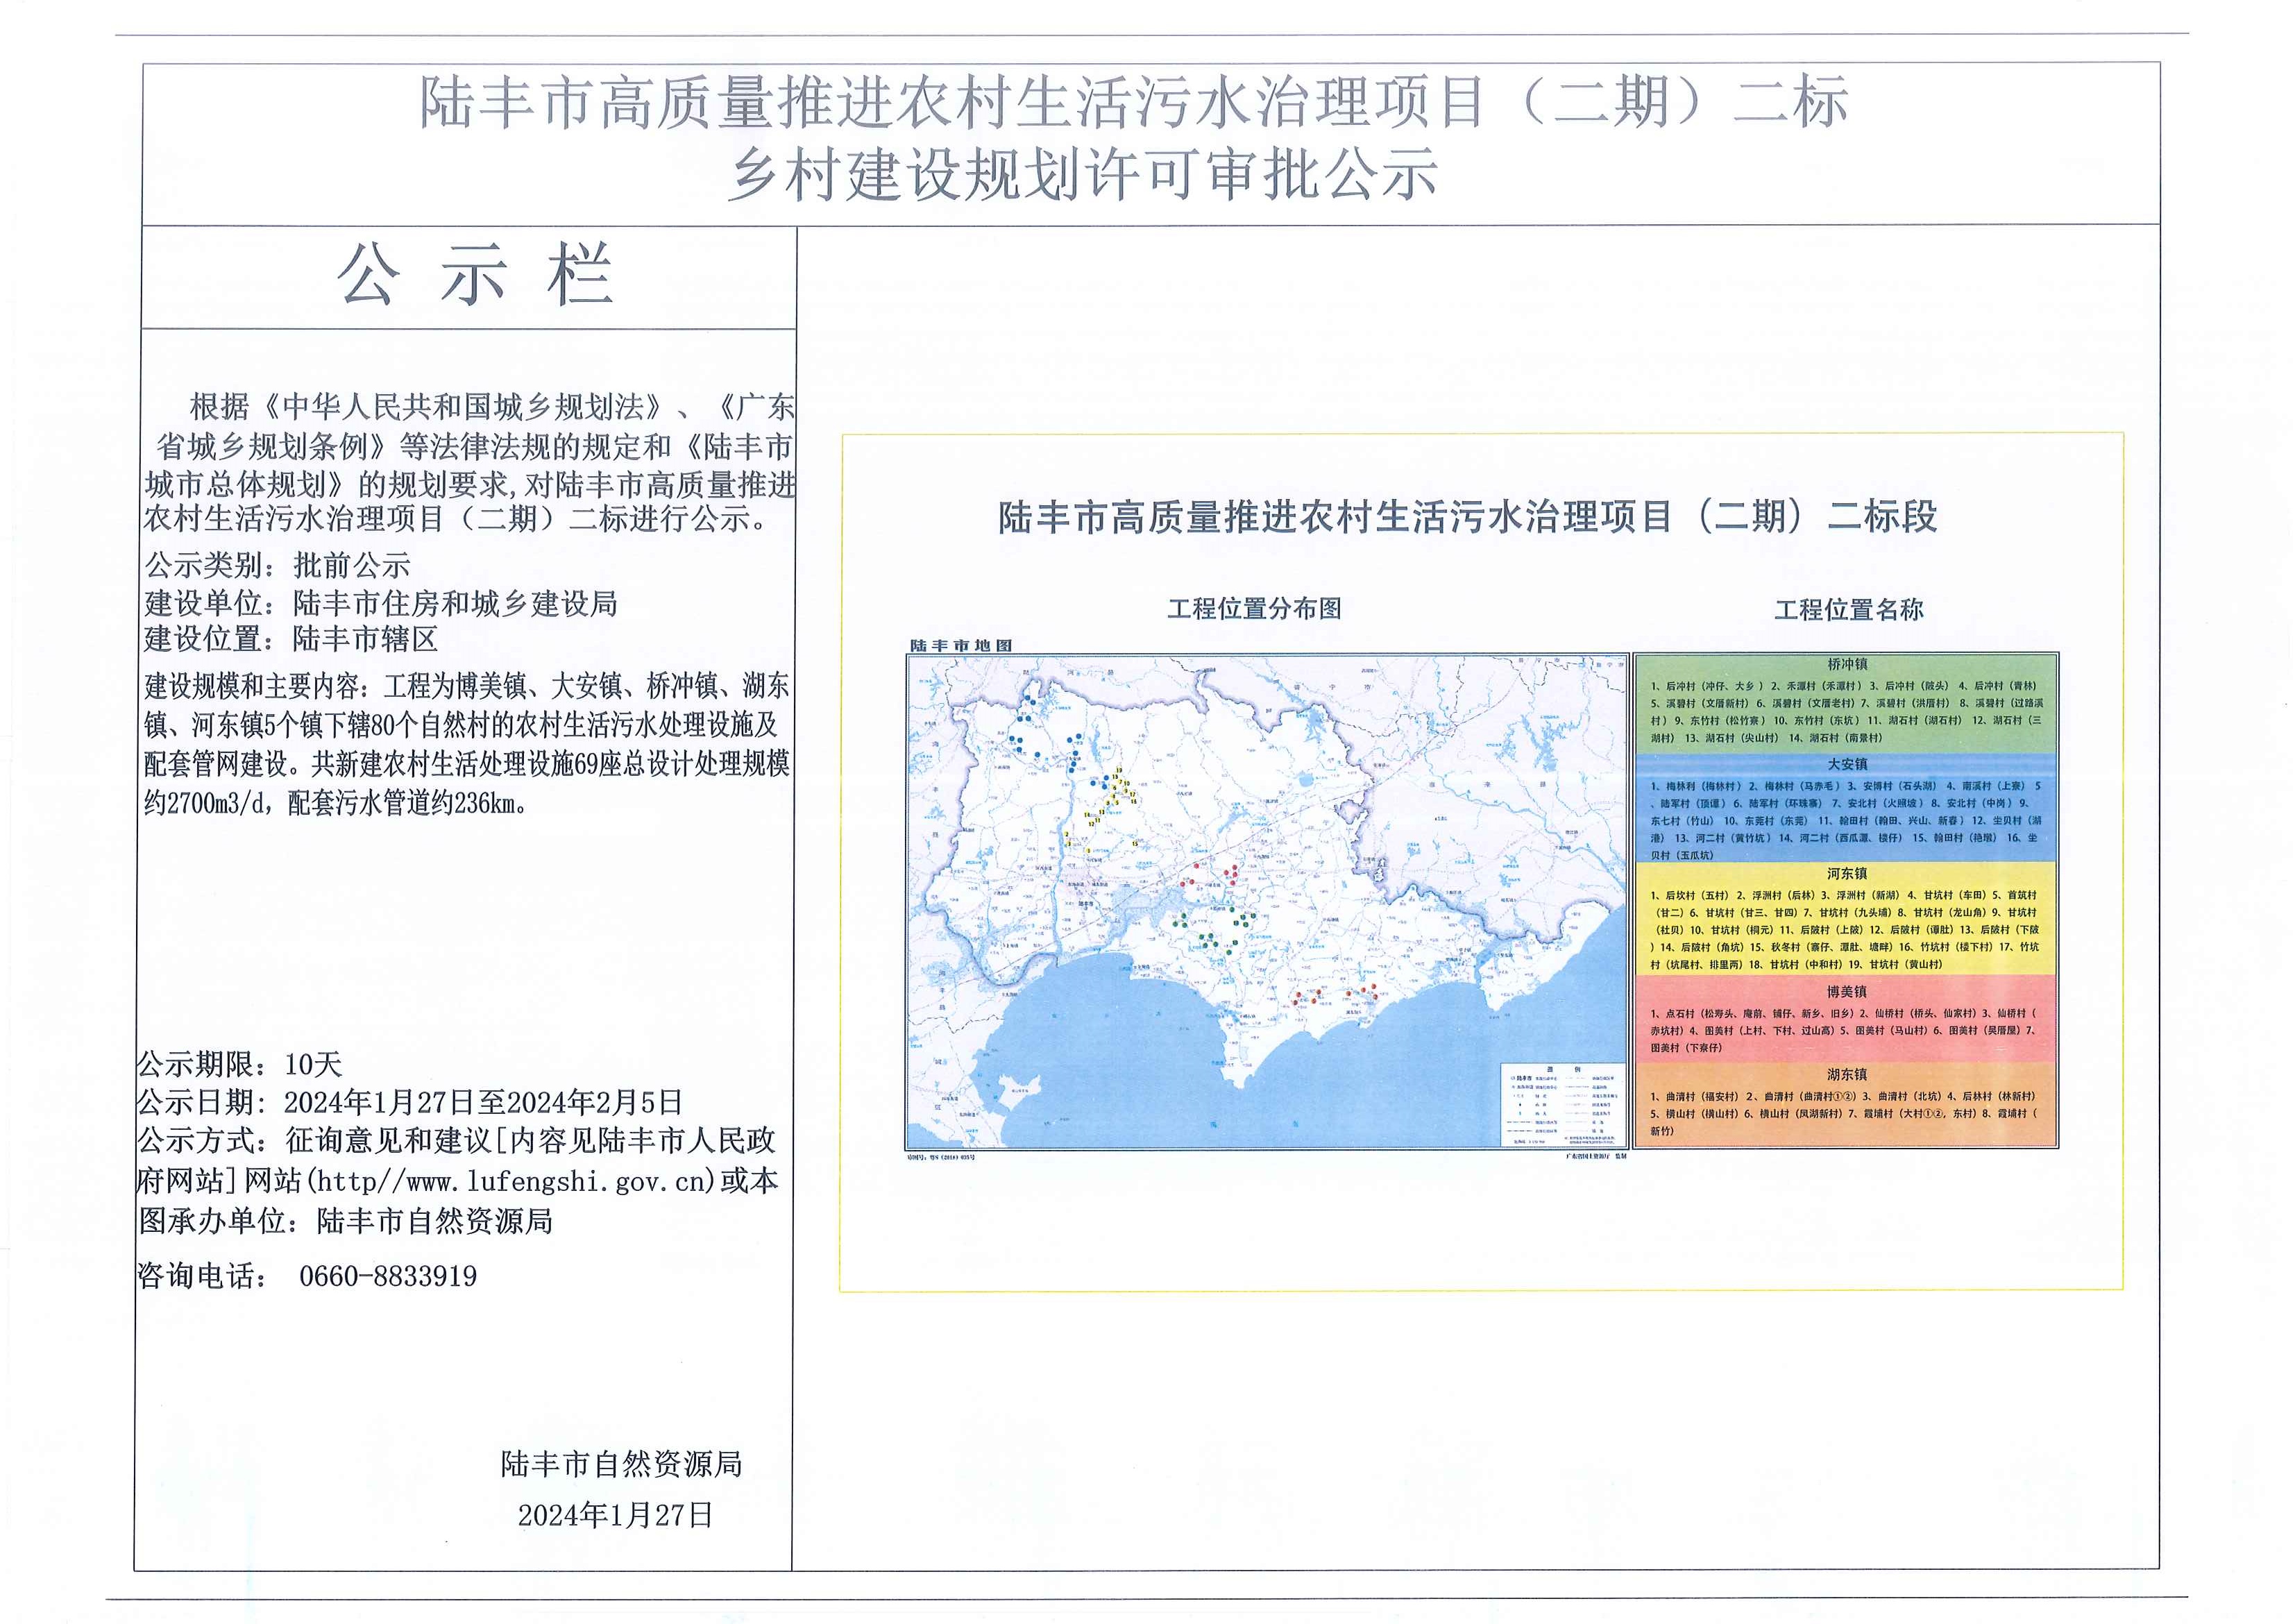Click the 2024年1月27日 signature date at the bottom

pyautogui.click(x=615, y=1515)
